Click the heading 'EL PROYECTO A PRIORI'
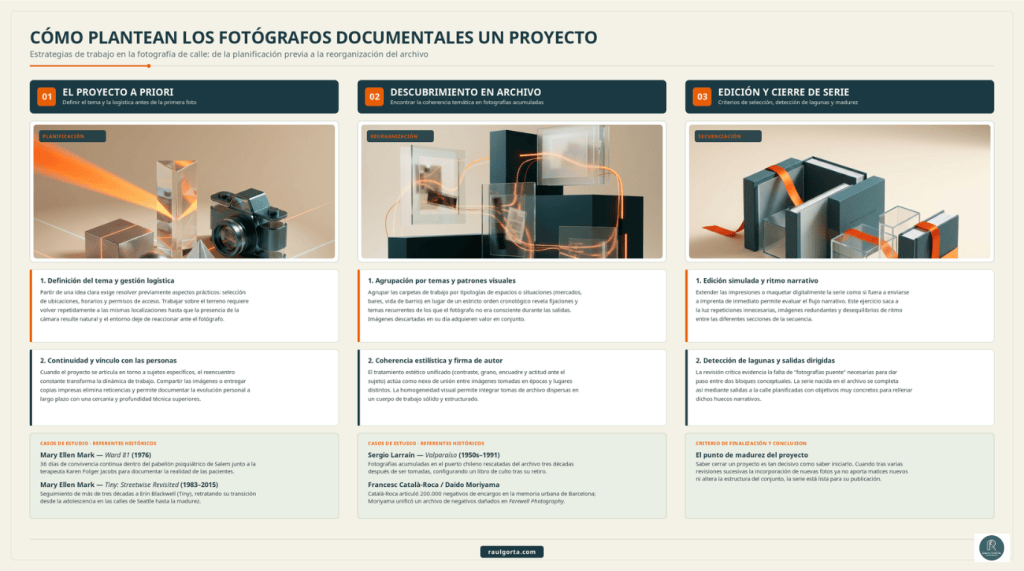The image size is (1024, 571). tap(118, 92)
